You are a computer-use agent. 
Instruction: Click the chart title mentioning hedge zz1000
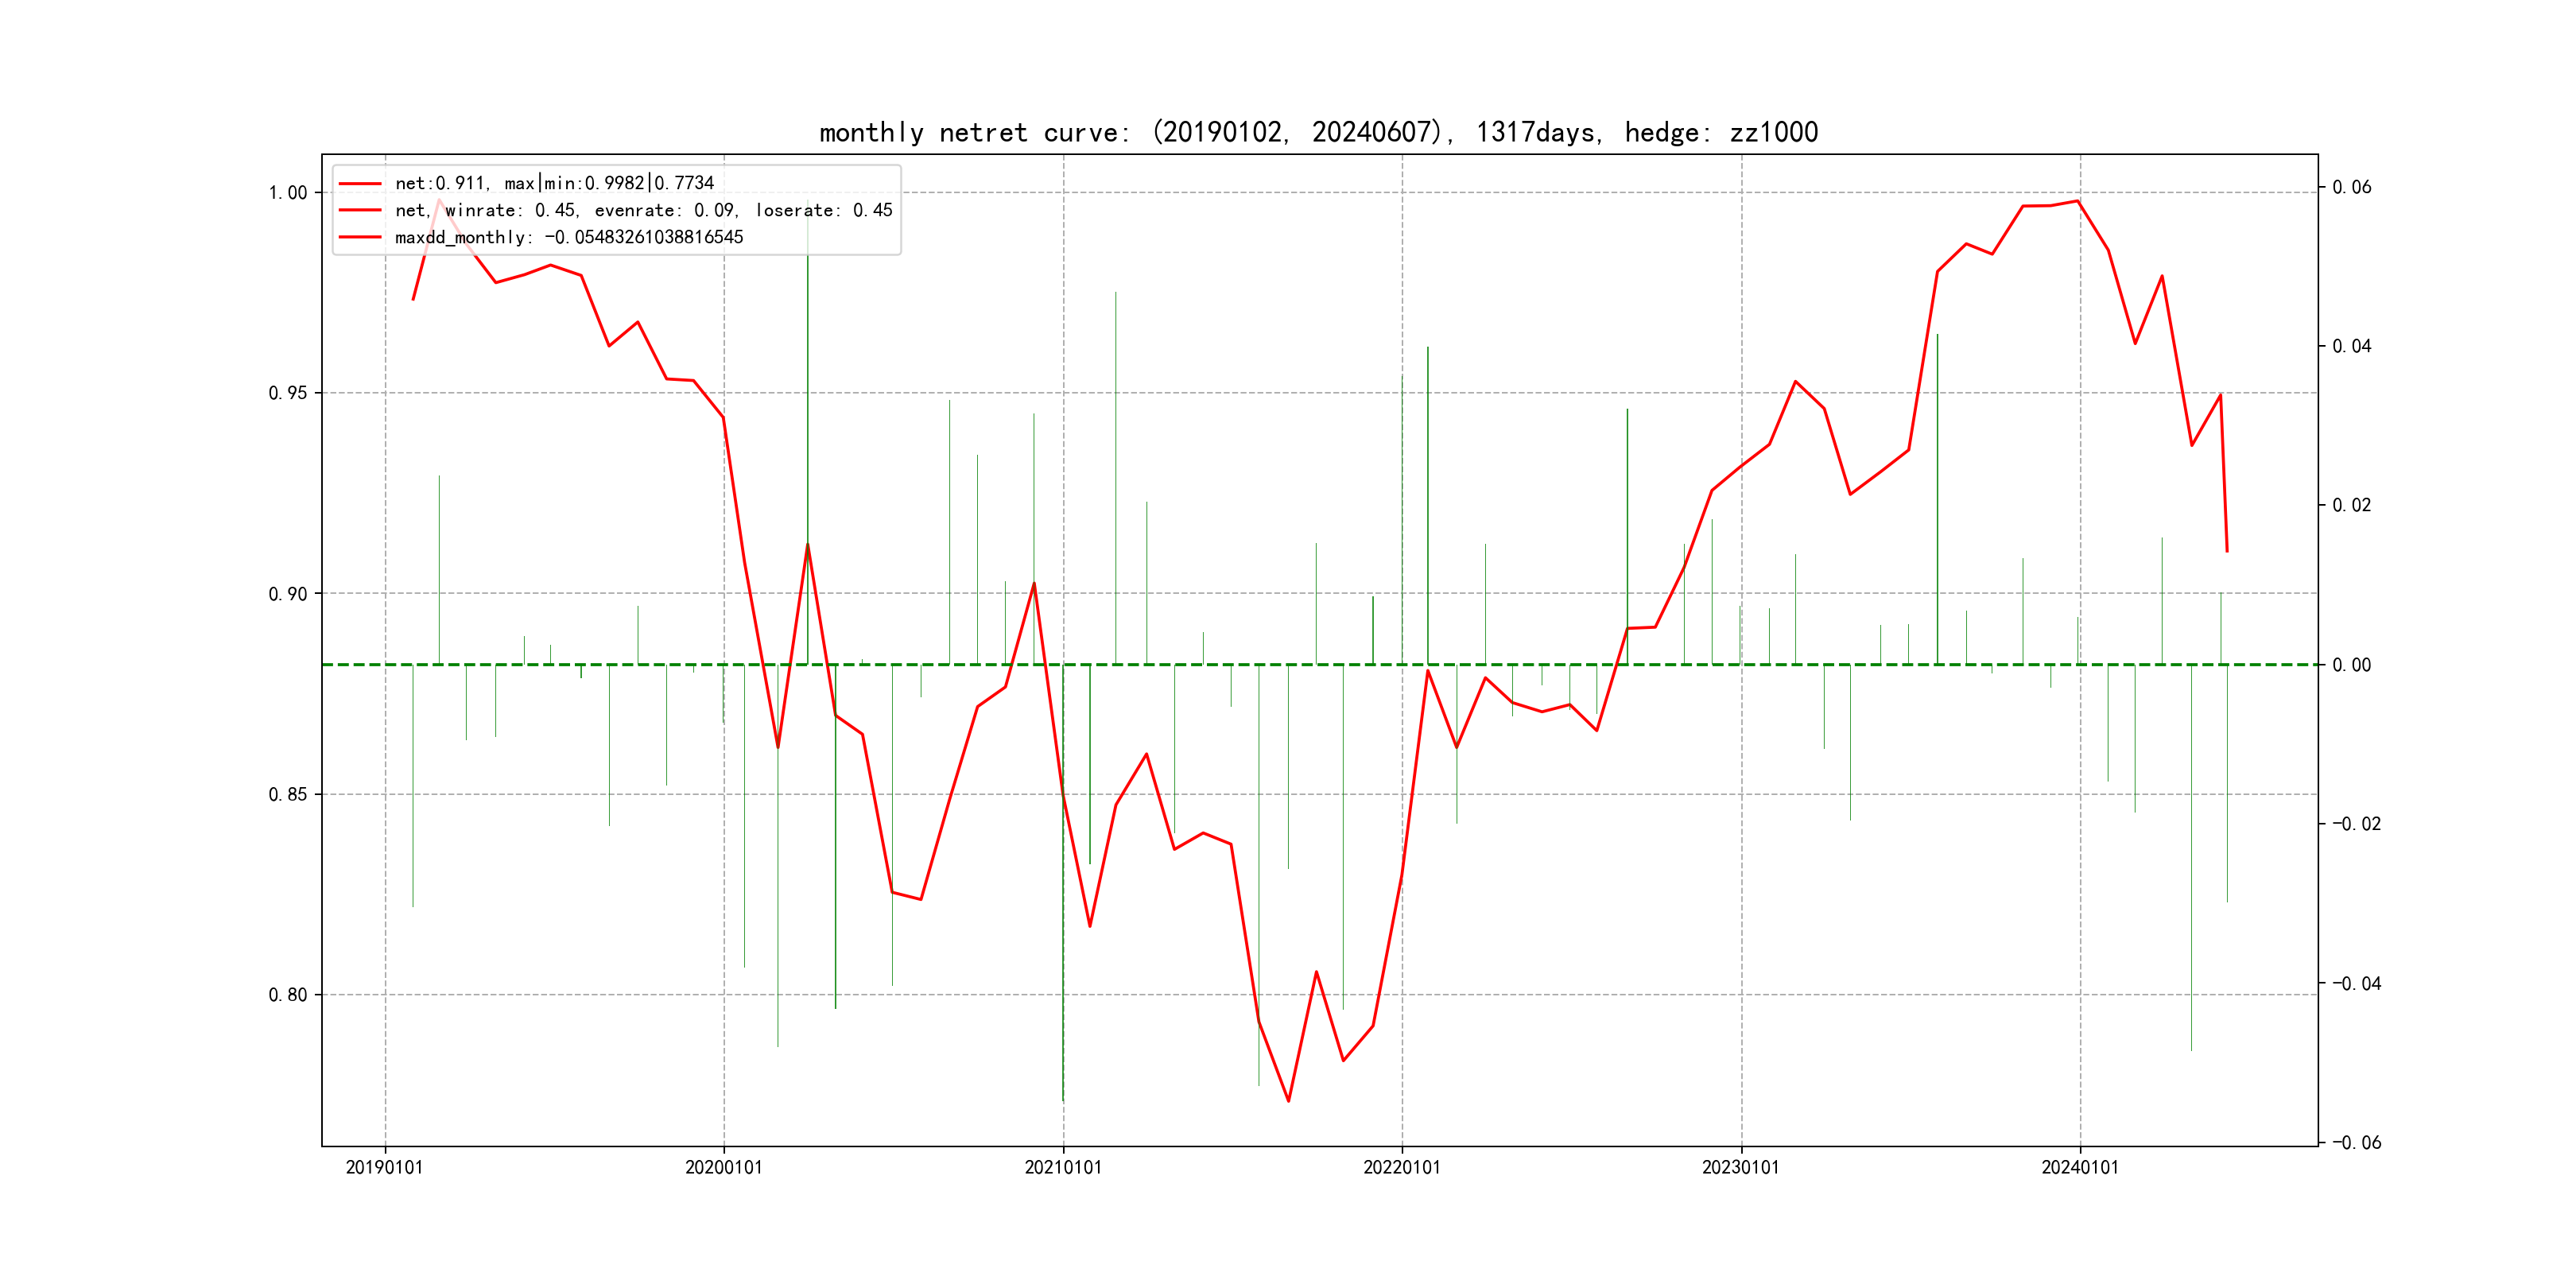coord(1318,132)
